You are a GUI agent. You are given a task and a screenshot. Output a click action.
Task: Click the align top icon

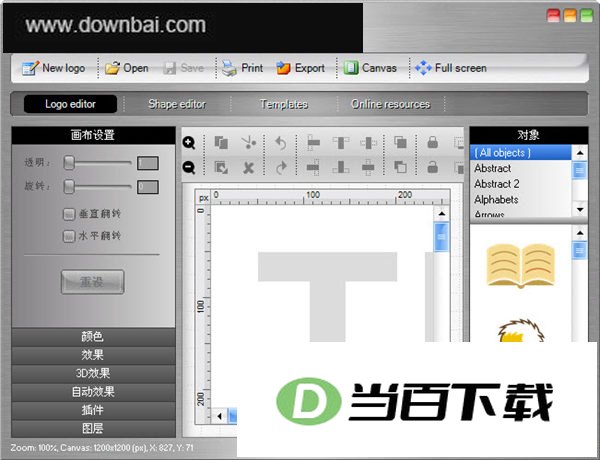(x=341, y=143)
